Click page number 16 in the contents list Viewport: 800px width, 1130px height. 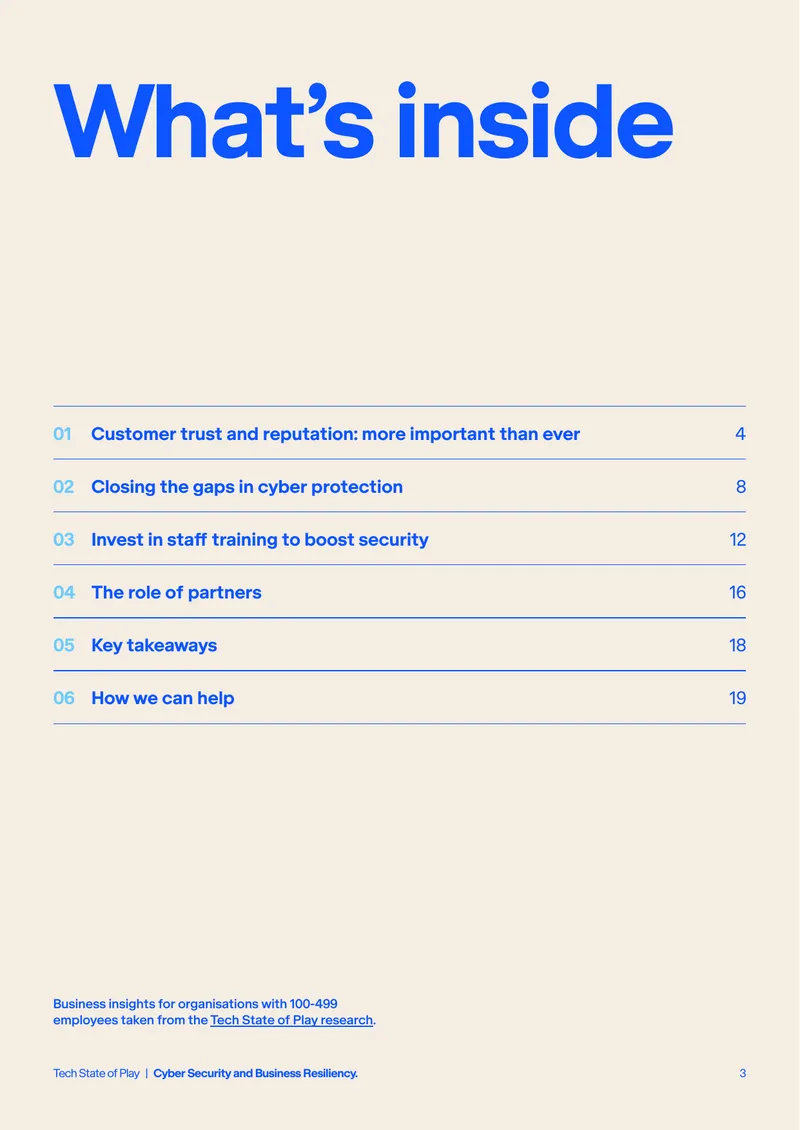coord(737,592)
